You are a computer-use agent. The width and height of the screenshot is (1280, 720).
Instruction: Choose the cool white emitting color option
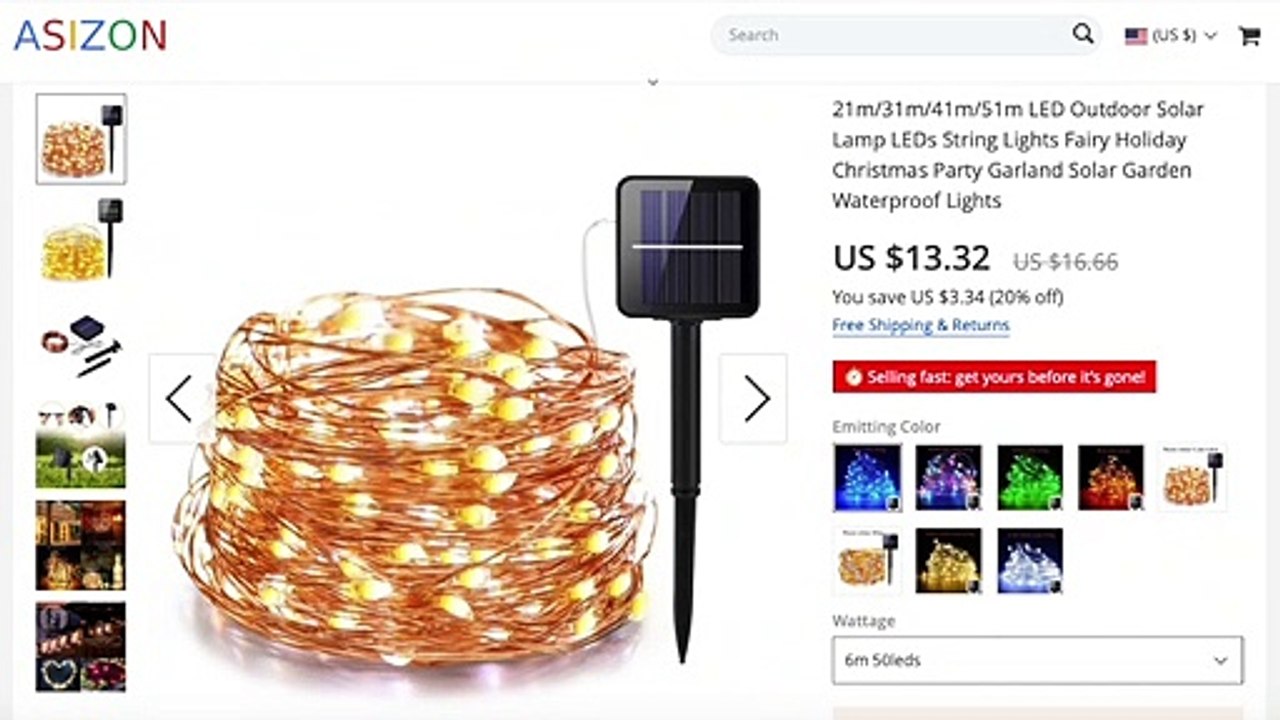pyautogui.click(x=1030, y=561)
